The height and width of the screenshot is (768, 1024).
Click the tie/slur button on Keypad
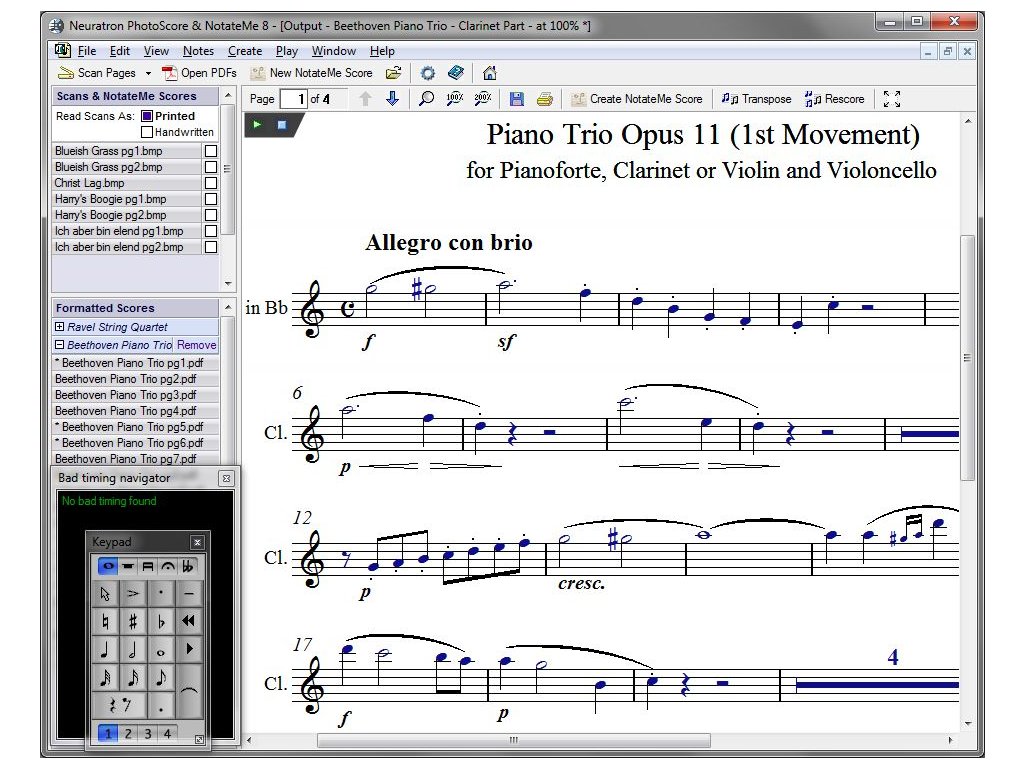(189, 691)
